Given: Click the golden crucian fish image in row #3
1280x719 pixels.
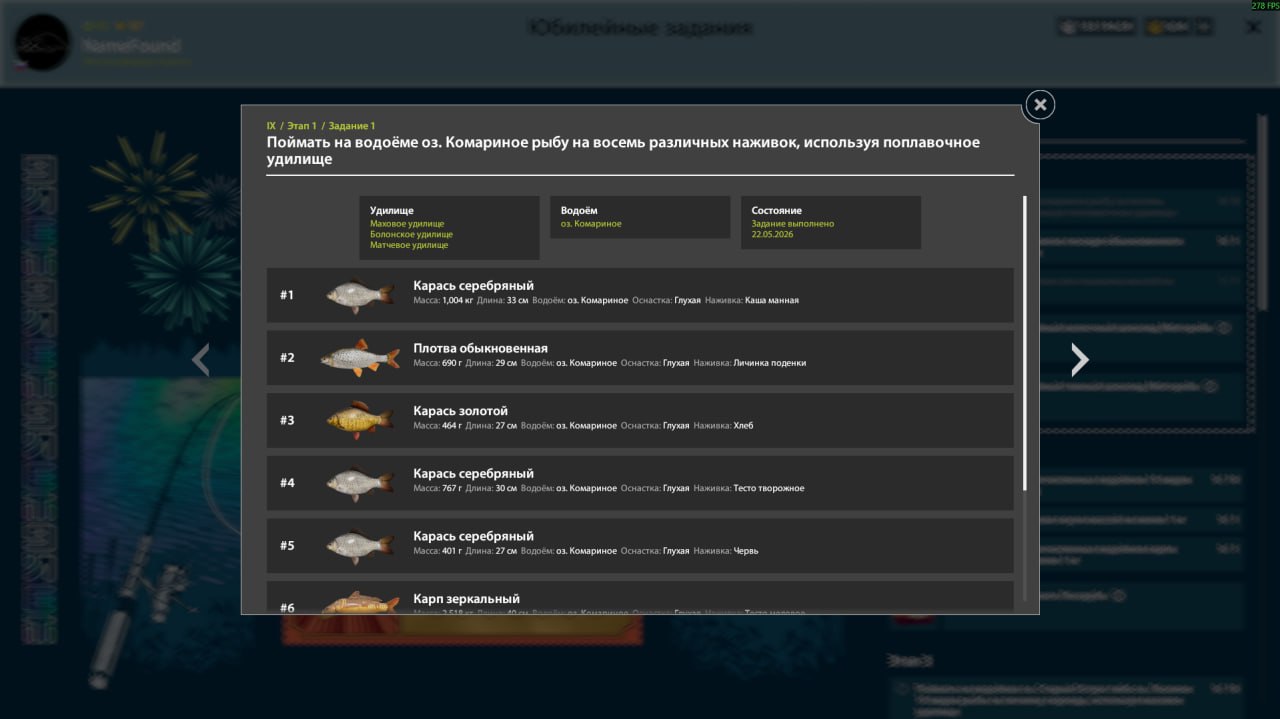Looking at the screenshot, I should tap(359, 420).
